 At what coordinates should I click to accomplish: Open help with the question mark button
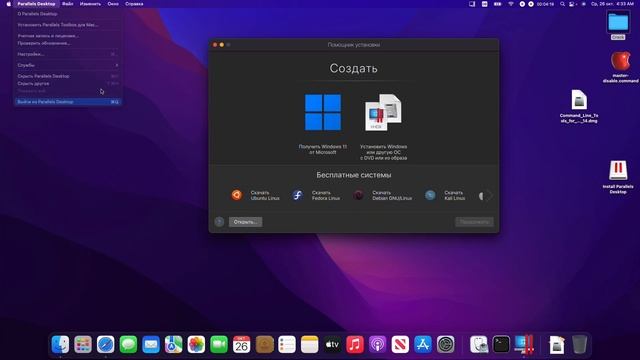(x=219, y=222)
